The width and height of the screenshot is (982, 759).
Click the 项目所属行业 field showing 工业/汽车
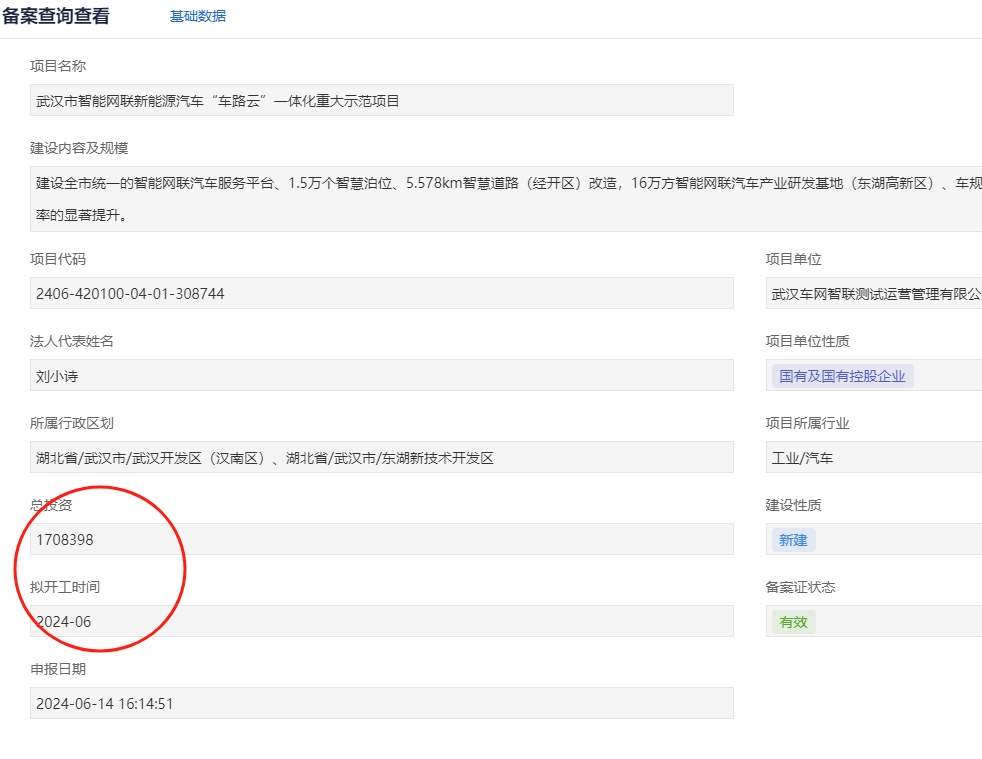[x=873, y=457]
